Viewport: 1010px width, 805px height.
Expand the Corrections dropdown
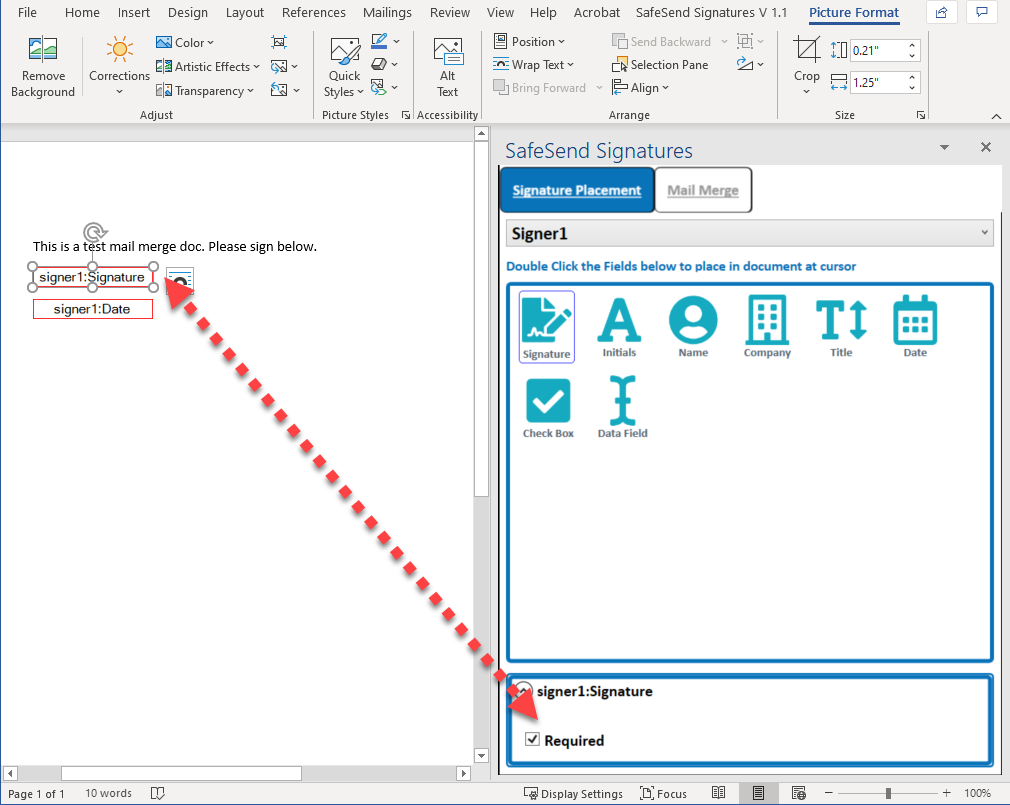119,67
